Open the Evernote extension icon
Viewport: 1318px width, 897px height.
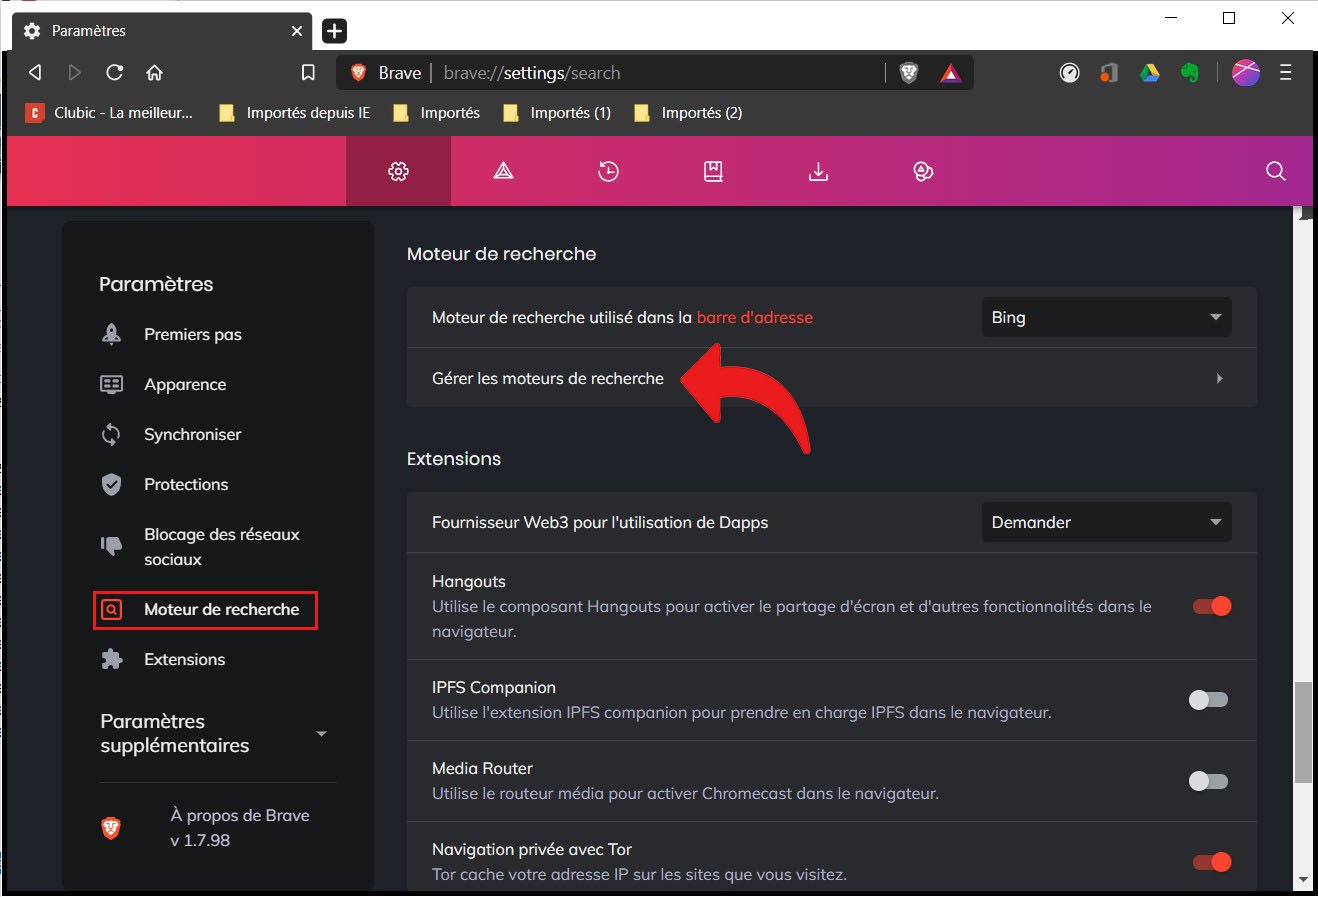pyautogui.click(x=1189, y=72)
